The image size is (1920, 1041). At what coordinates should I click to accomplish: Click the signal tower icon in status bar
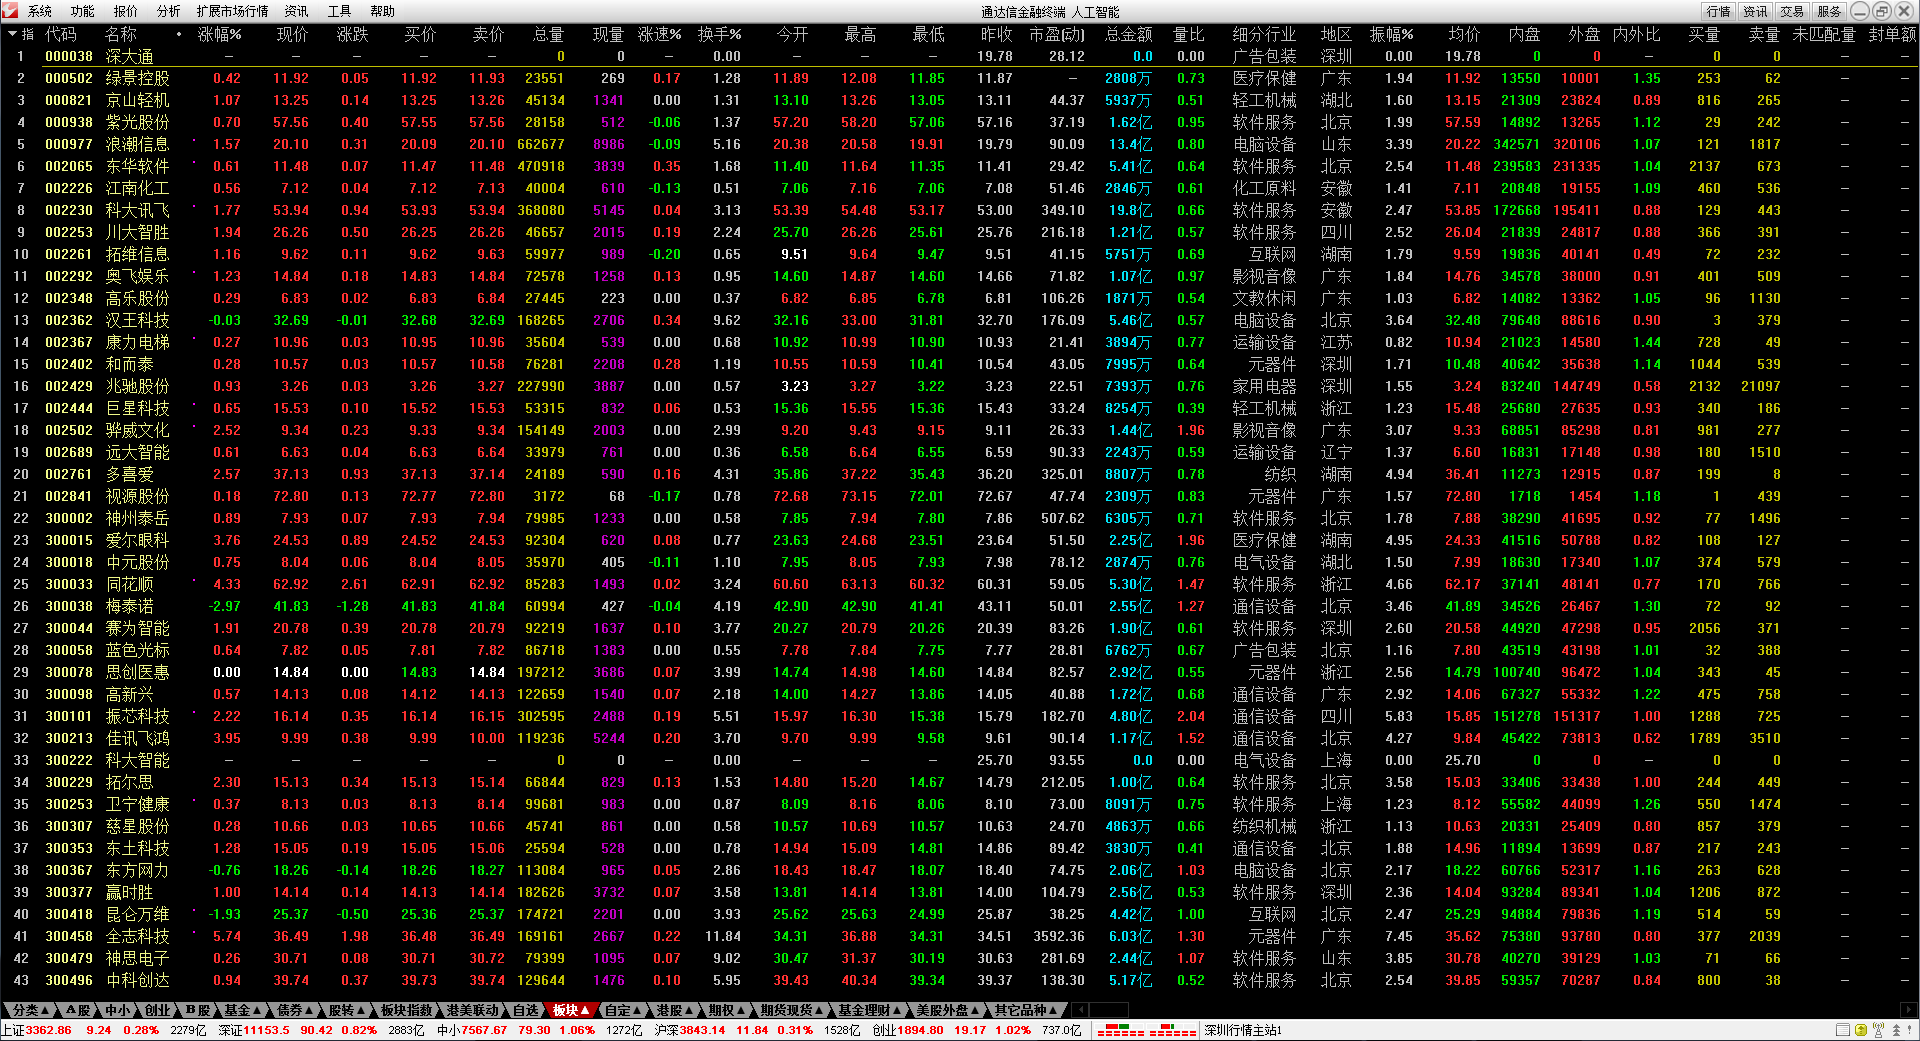pyautogui.click(x=1878, y=1030)
